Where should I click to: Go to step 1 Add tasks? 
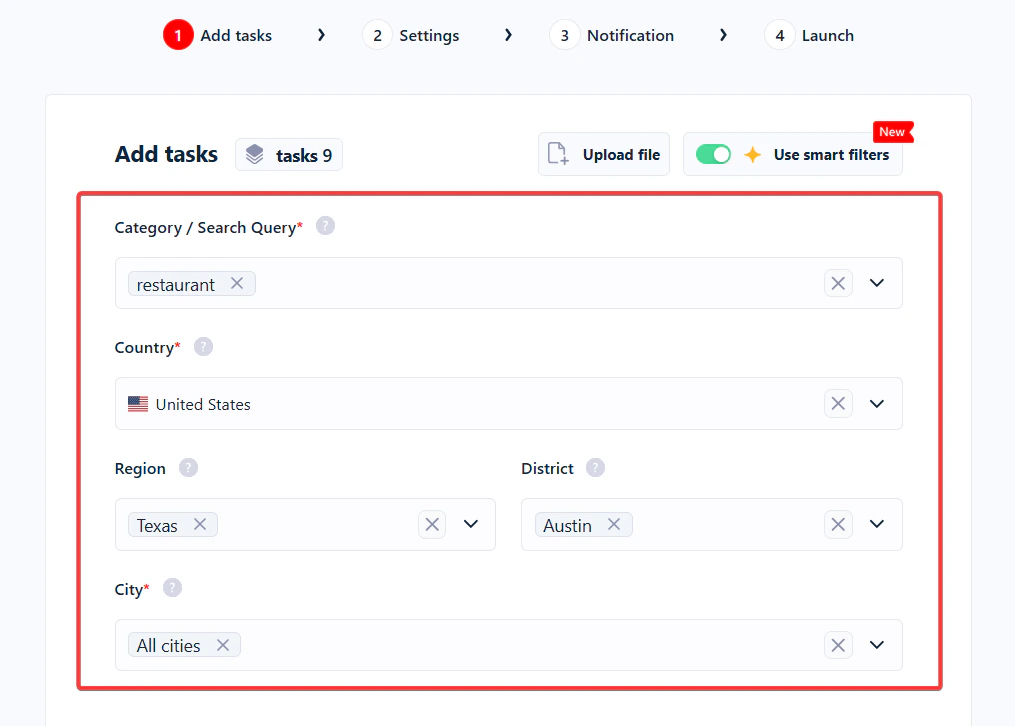coord(218,35)
